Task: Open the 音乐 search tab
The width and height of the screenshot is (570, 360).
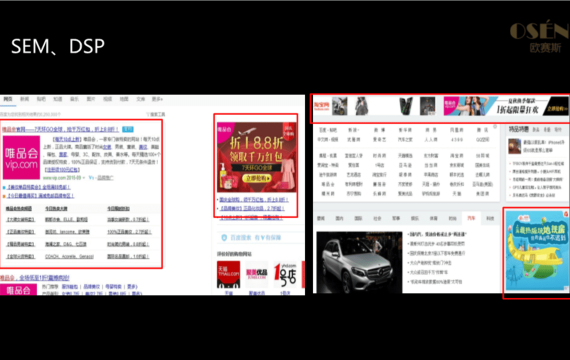Action: coord(74,99)
